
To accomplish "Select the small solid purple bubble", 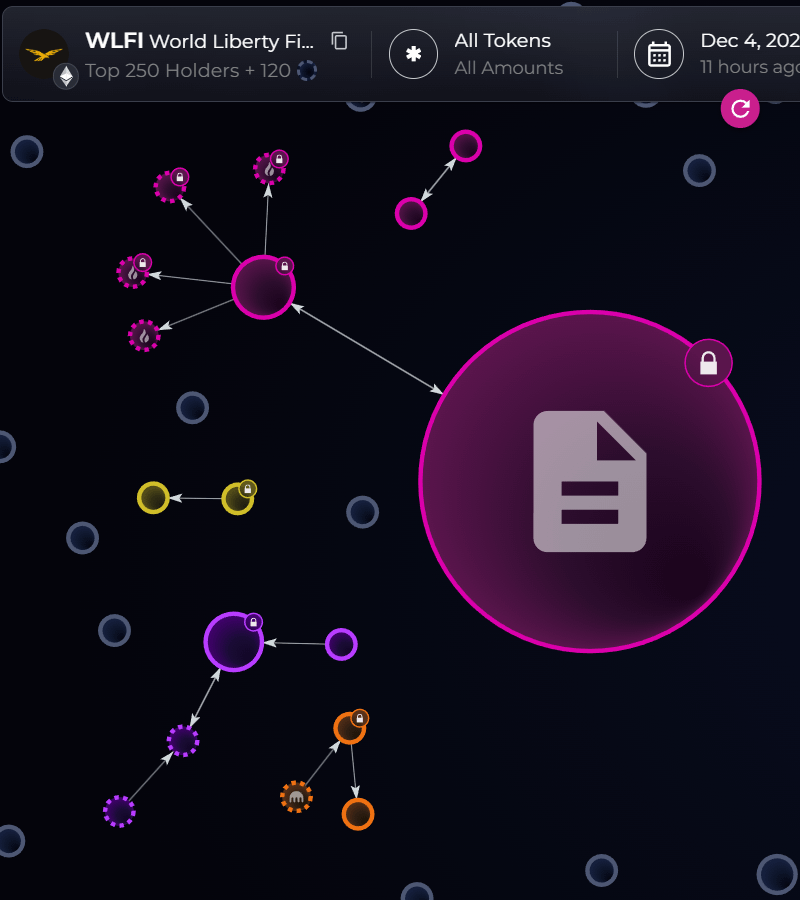I will 341,644.
